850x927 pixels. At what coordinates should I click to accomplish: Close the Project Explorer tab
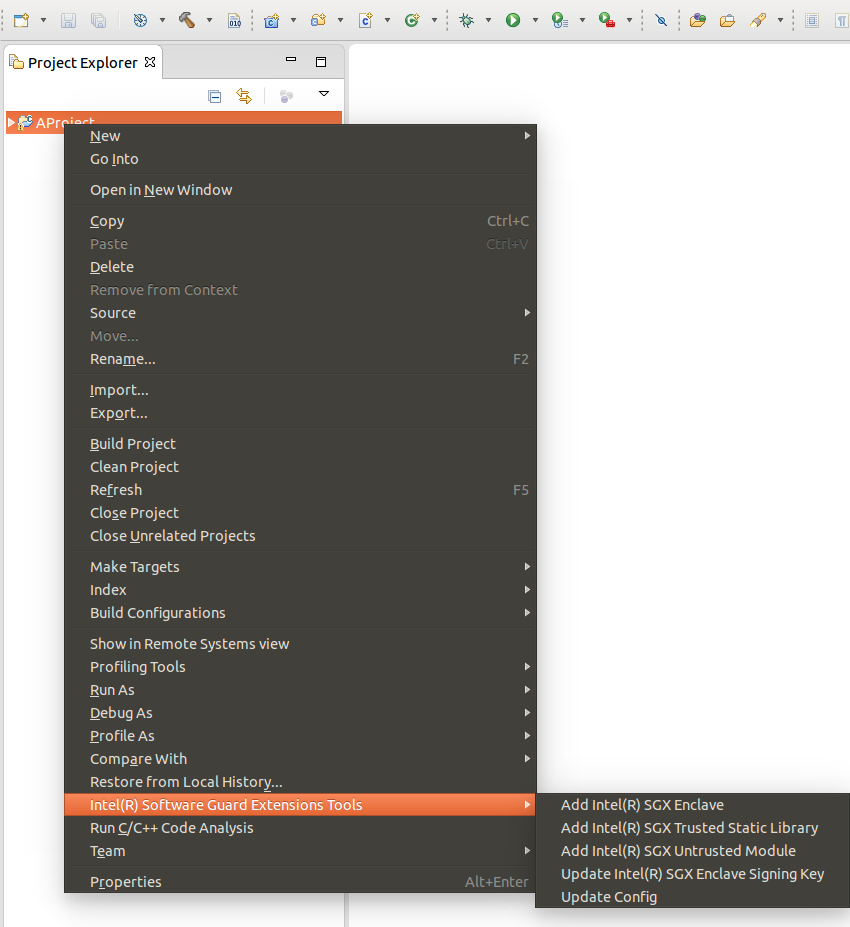tap(151, 62)
